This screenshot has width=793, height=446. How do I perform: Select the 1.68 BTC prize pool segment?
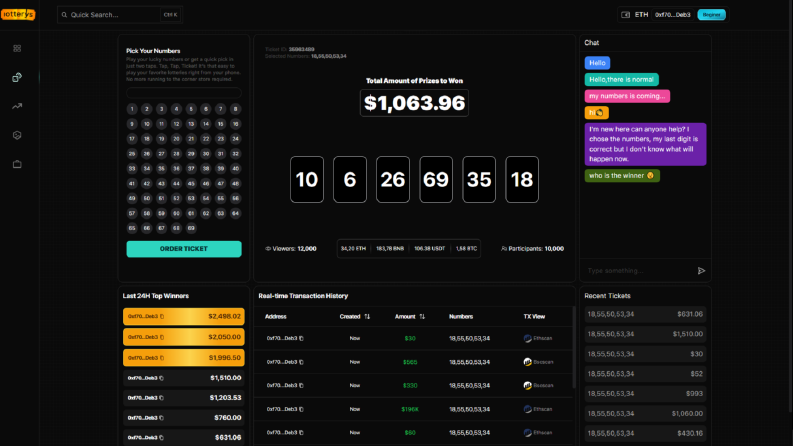pos(466,249)
